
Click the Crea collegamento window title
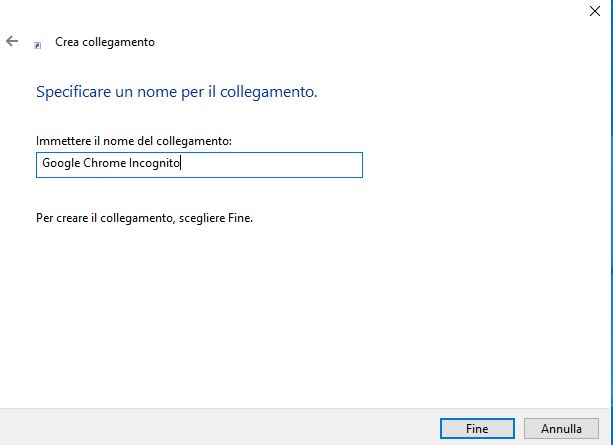click(105, 42)
